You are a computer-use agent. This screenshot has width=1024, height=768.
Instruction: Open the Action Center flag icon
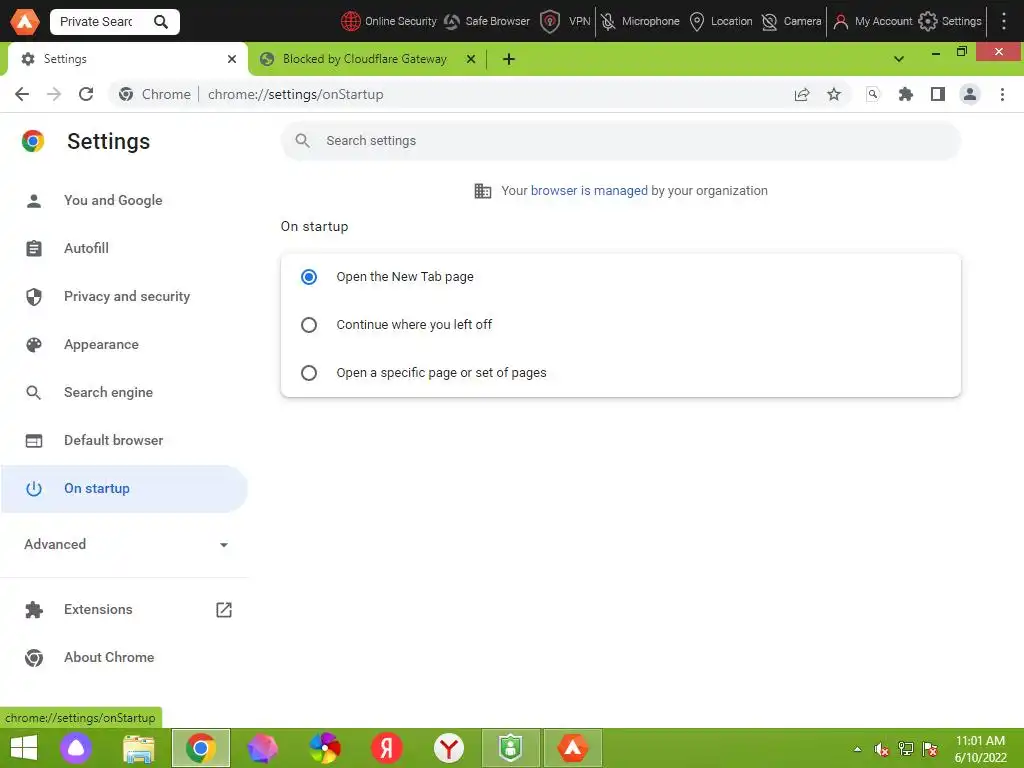(x=930, y=749)
